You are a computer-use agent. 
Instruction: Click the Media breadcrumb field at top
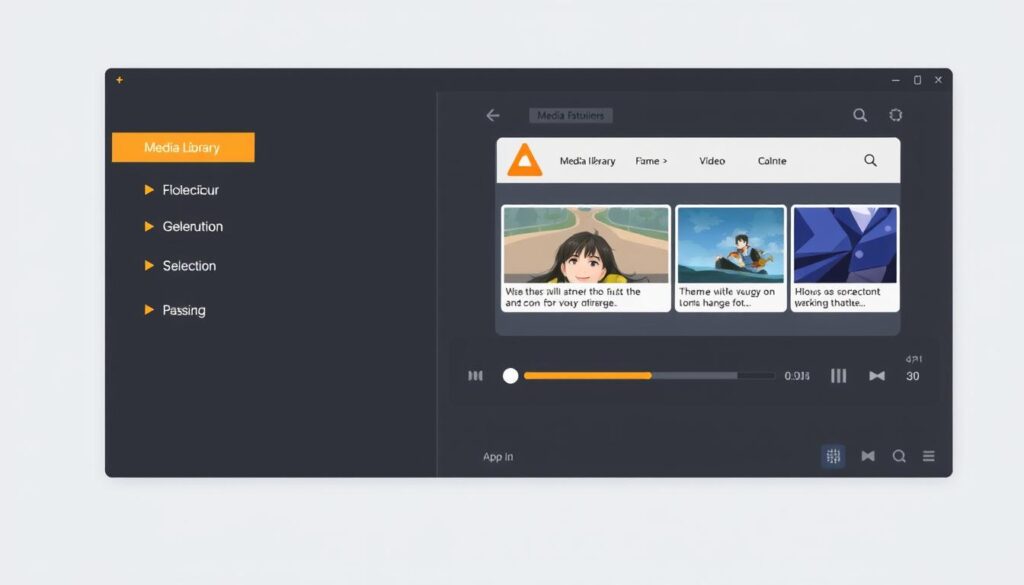[571, 116]
